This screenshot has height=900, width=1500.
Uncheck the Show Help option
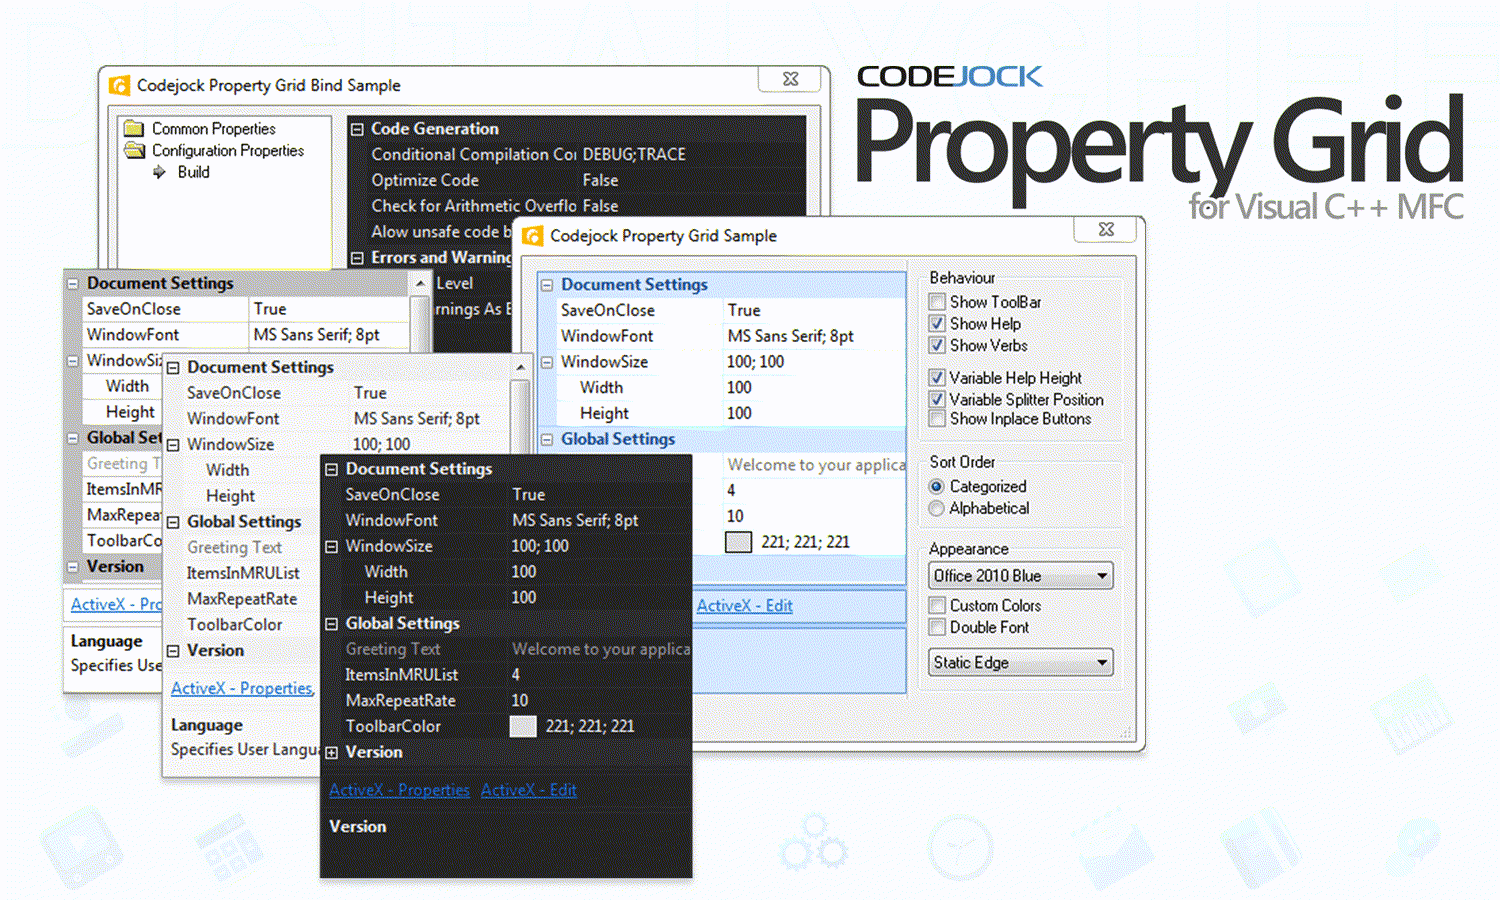[x=937, y=324]
